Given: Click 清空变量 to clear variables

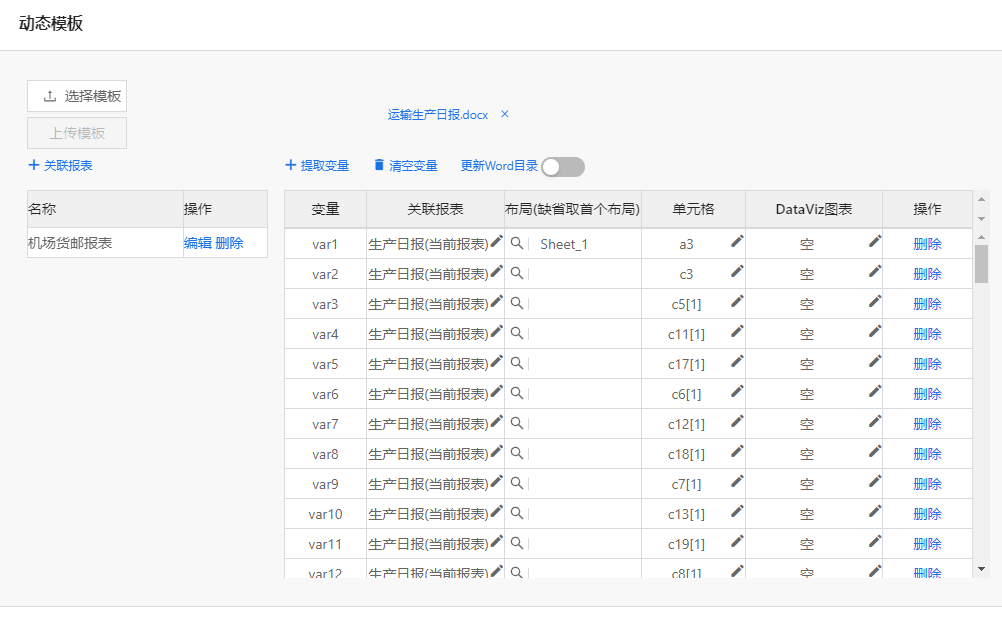Looking at the screenshot, I should pos(406,165).
